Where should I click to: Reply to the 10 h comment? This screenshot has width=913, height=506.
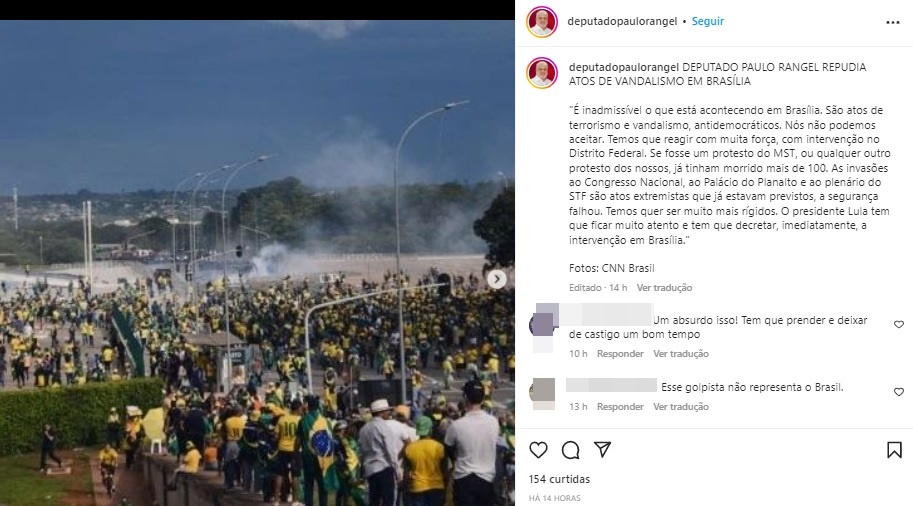pos(620,353)
